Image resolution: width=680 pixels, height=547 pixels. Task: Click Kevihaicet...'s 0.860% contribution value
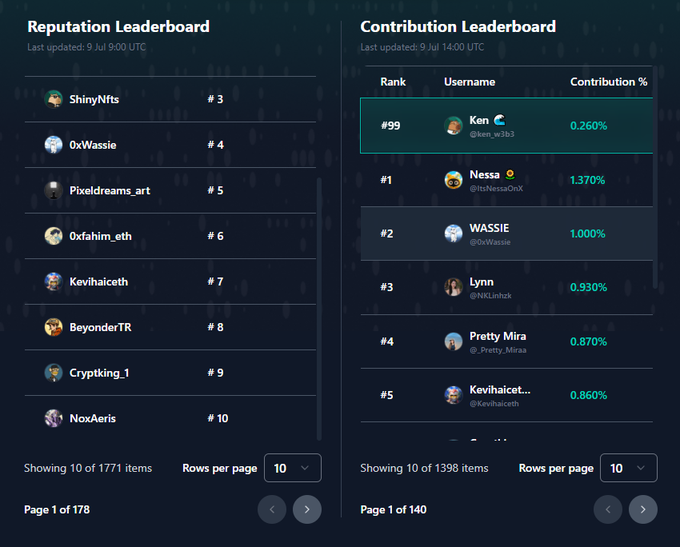coord(588,395)
